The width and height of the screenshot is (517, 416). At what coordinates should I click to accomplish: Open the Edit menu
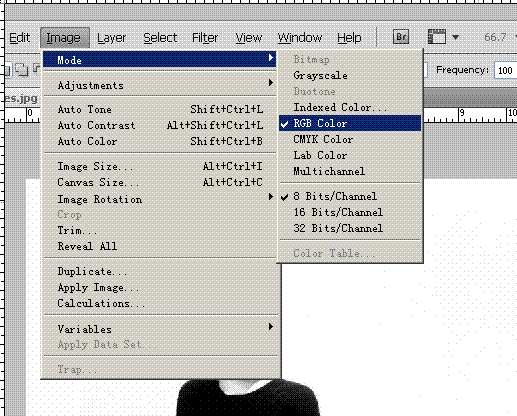coord(19,38)
